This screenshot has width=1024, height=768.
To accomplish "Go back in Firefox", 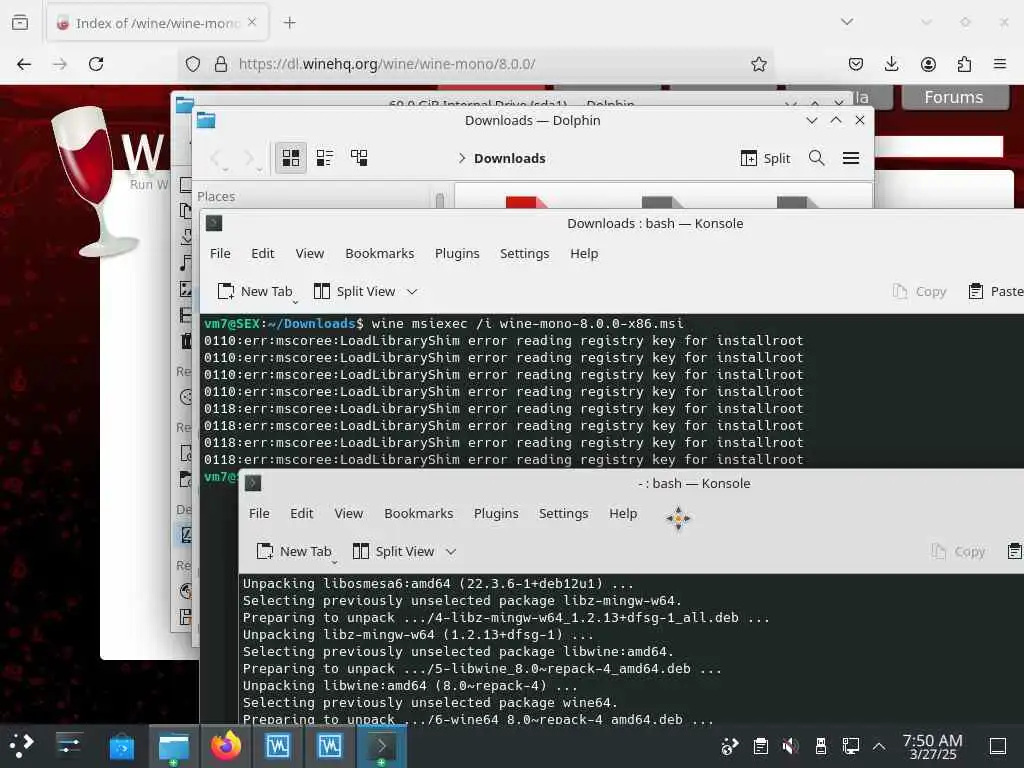I will (24, 64).
